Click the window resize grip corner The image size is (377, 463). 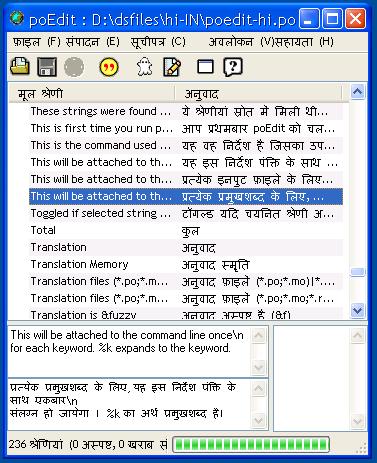point(361,448)
